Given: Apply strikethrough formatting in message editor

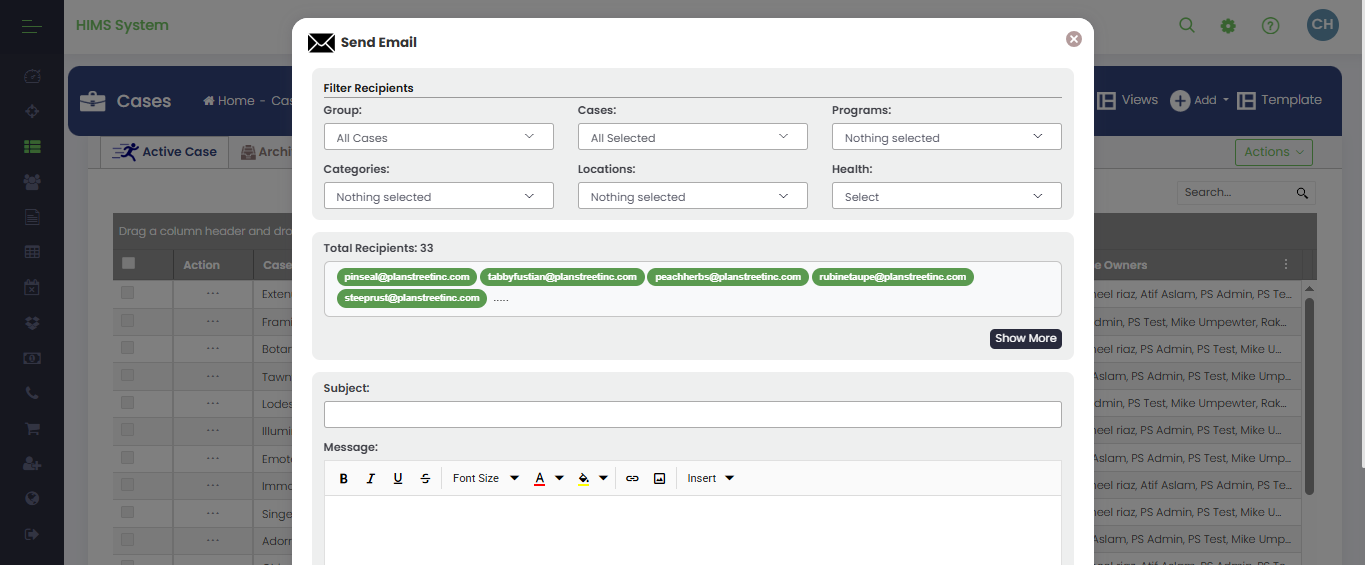Looking at the screenshot, I should point(425,478).
